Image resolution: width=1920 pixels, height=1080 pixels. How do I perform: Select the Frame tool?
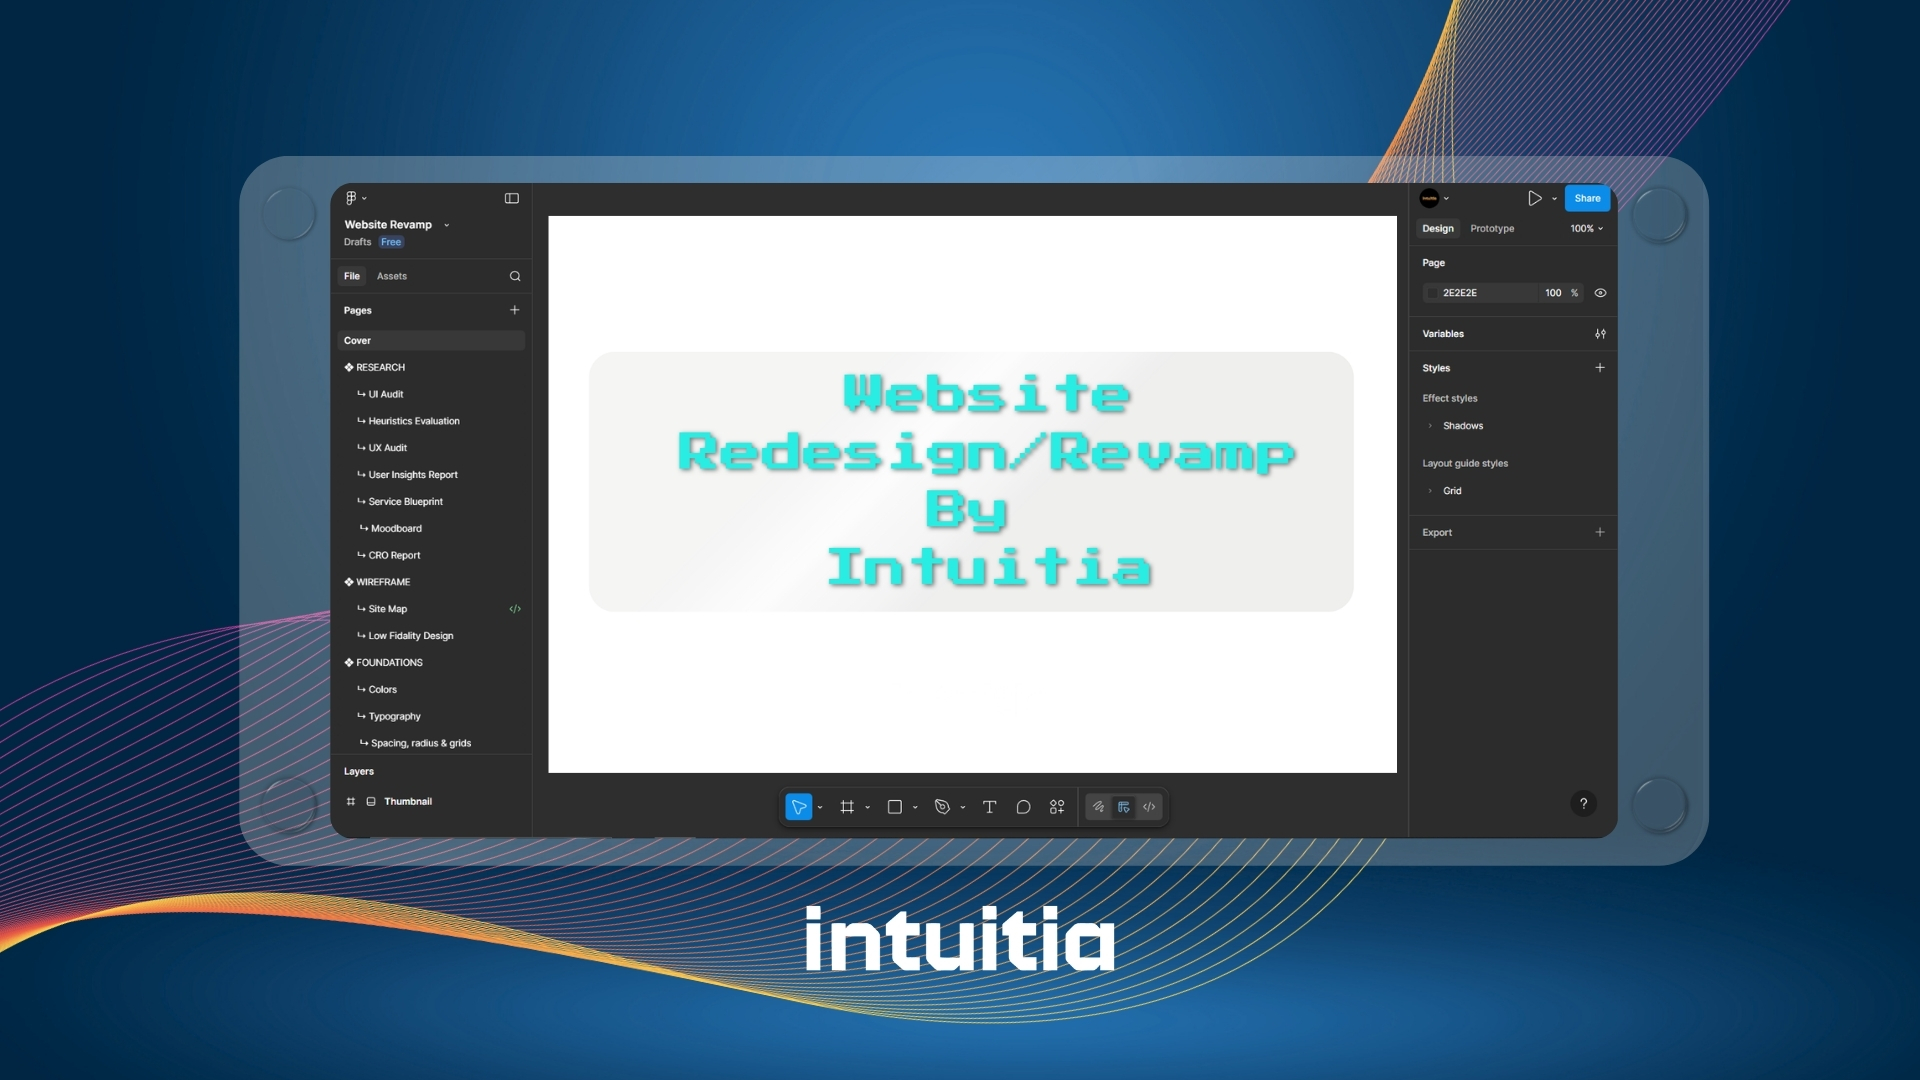coord(847,807)
